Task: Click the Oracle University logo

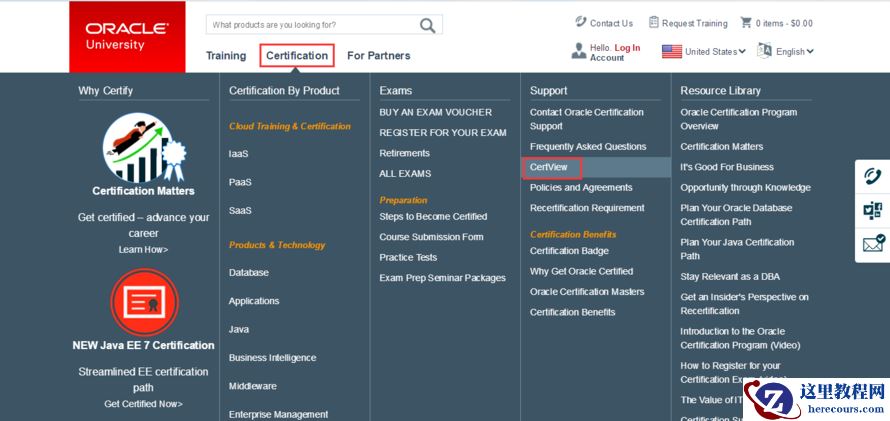Action: point(127,36)
